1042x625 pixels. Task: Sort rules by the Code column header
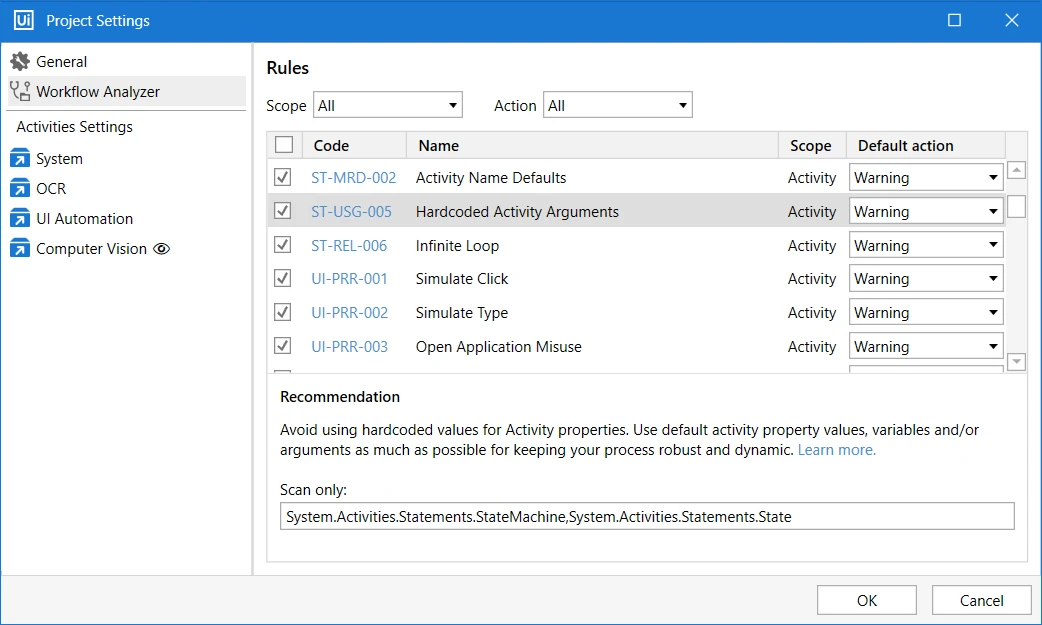(x=354, y=145)
